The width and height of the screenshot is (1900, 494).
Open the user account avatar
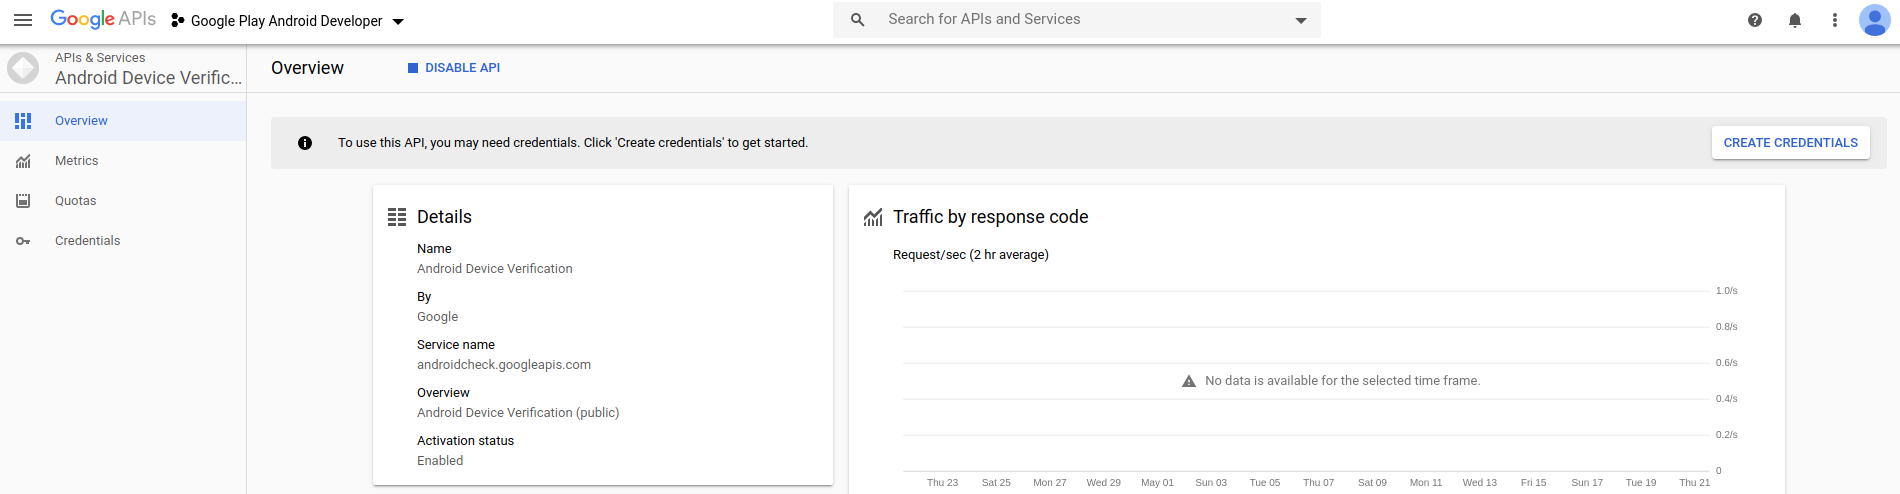[x=1873, y=20]
